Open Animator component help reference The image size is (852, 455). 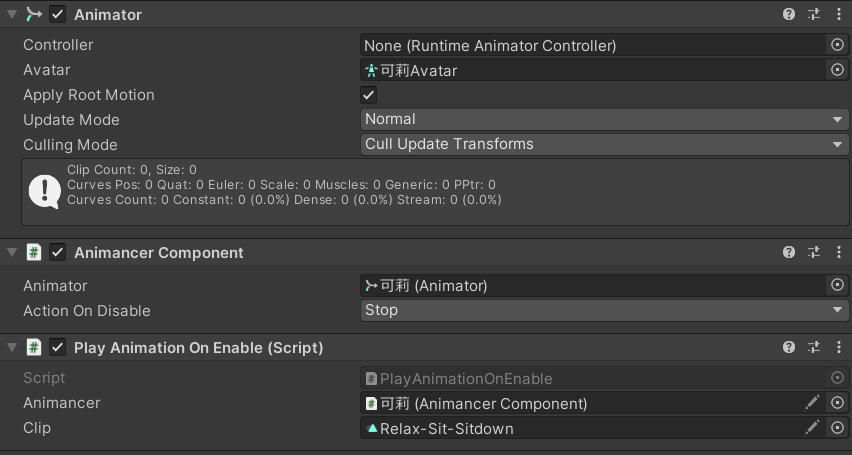click(789, 14)
